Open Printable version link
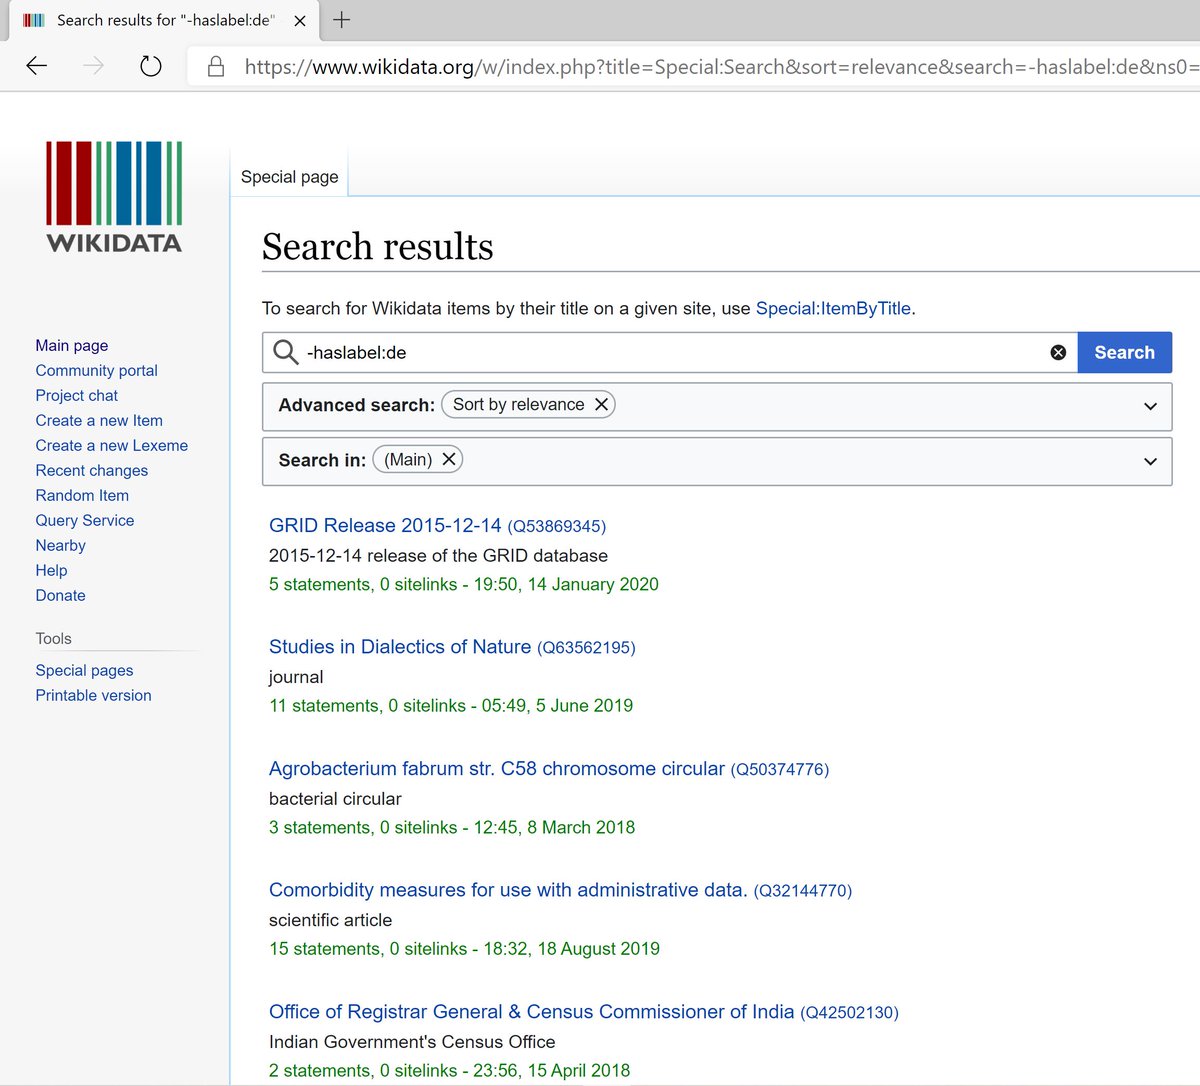 (94, 695)
